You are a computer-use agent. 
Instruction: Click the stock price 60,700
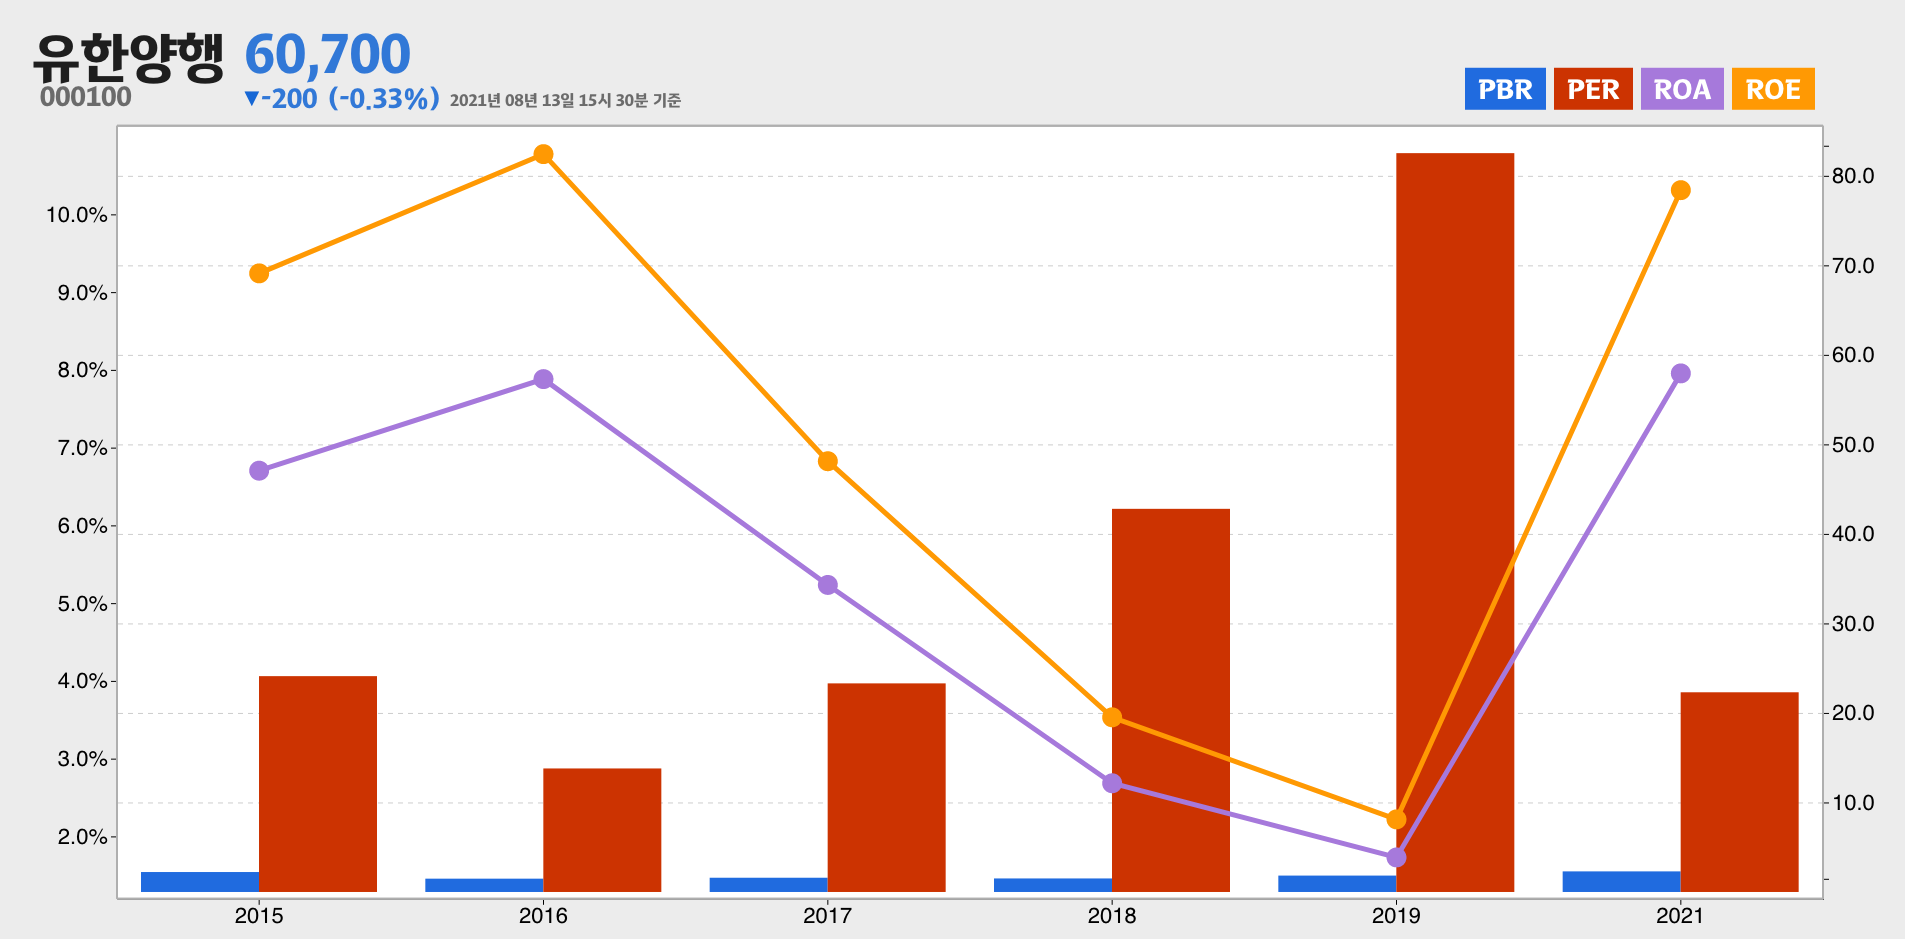328,54
